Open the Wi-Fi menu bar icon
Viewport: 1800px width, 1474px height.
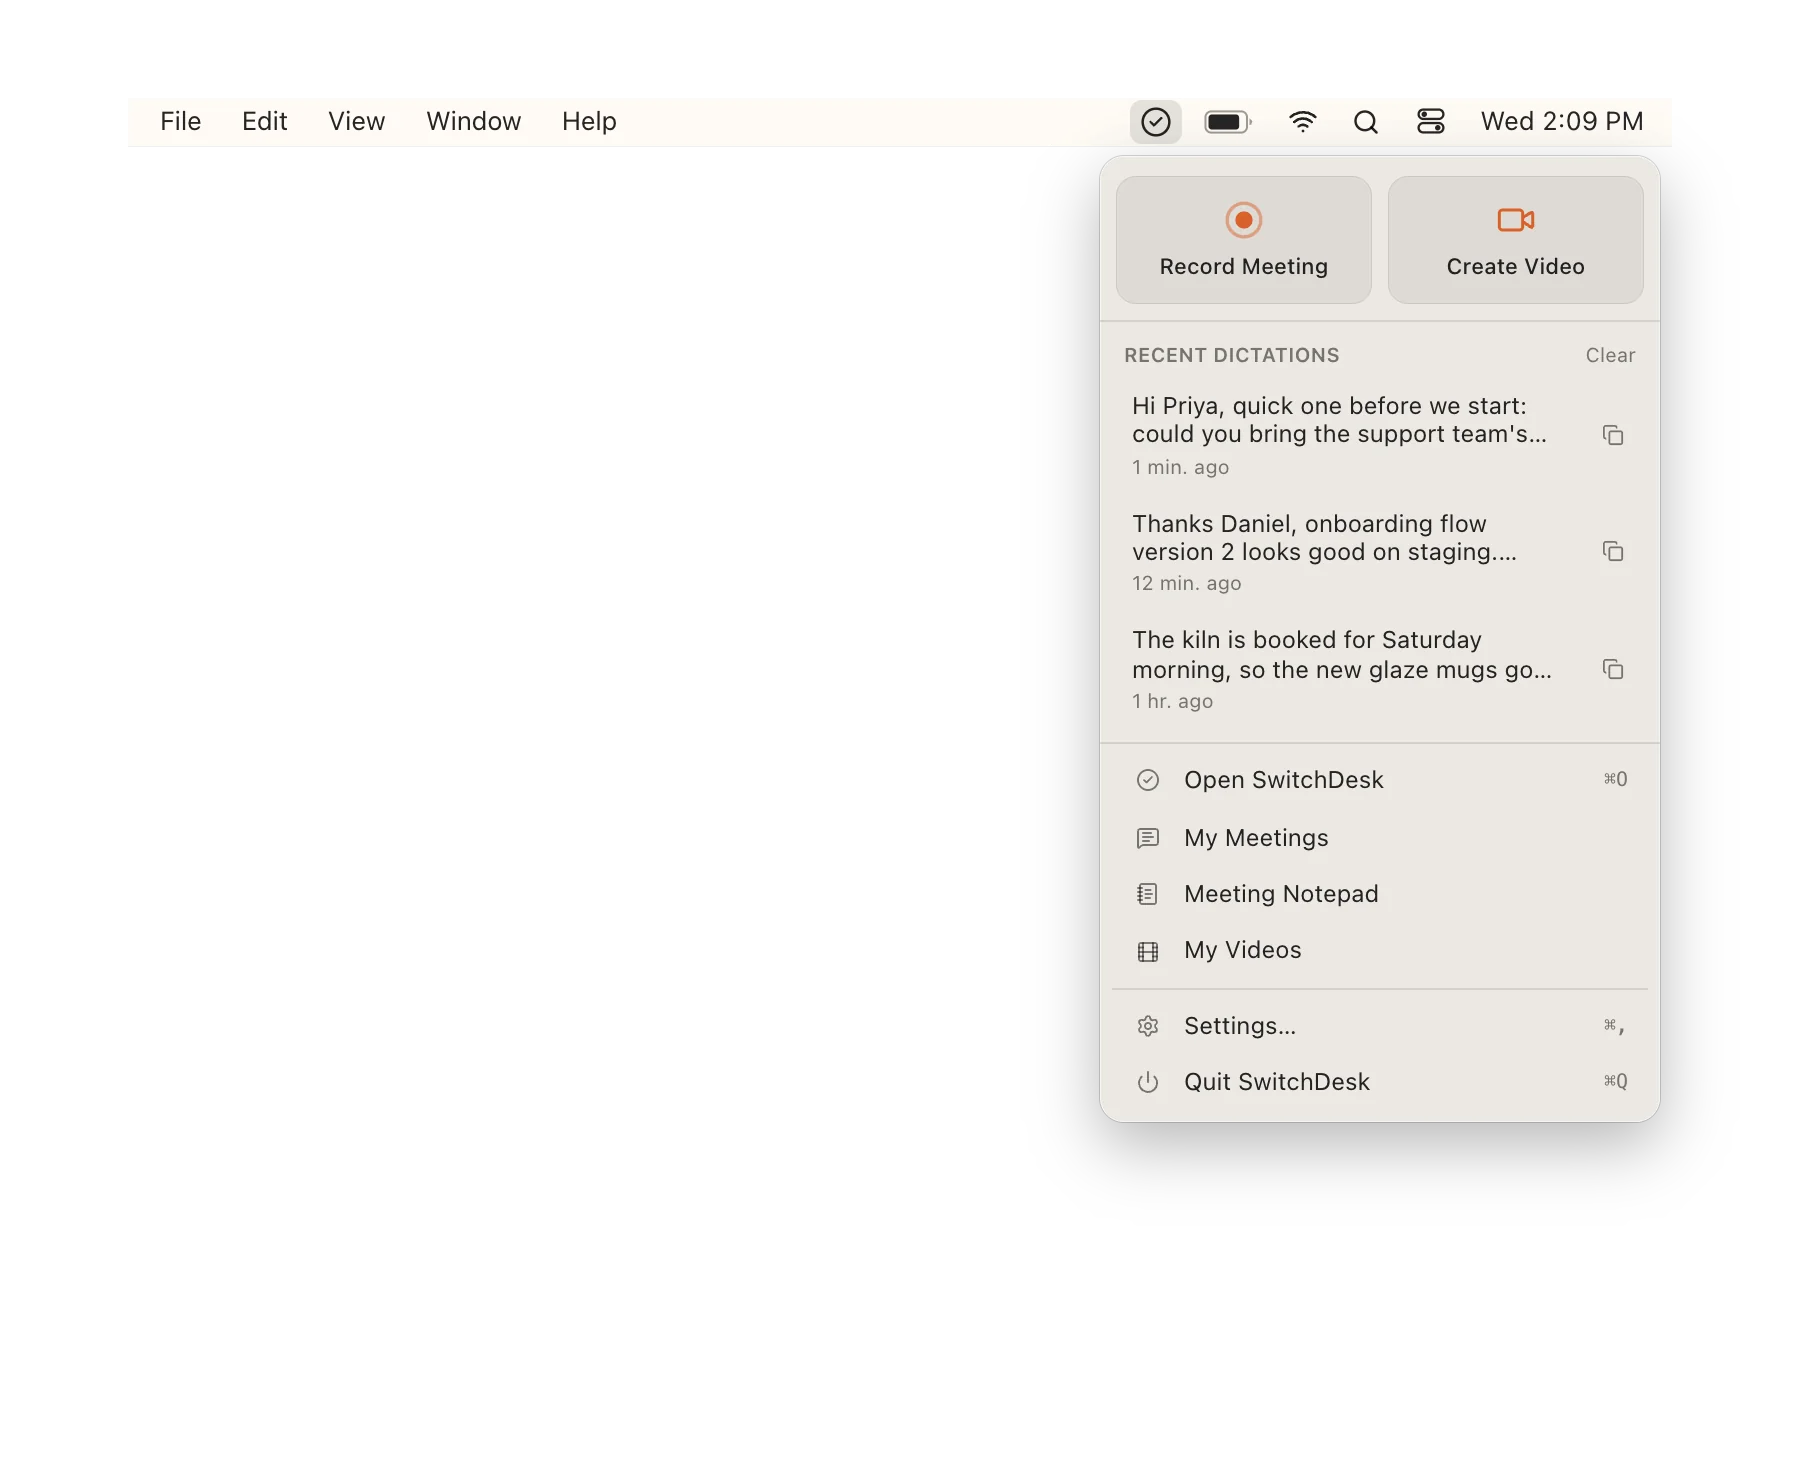tap(1302, 122)
